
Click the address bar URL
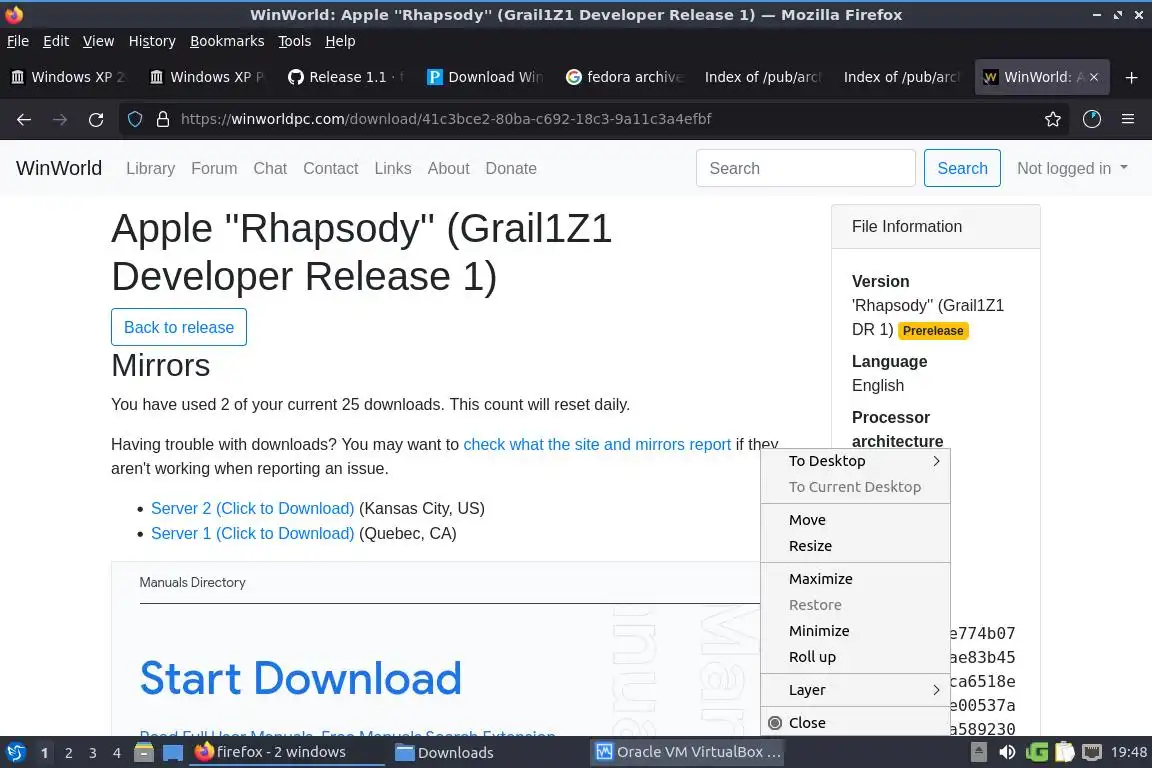446,119
